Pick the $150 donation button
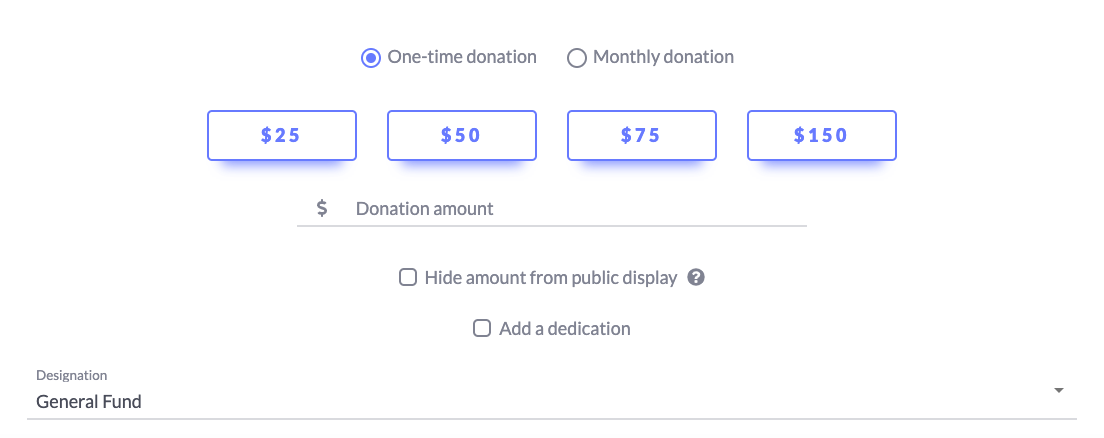This screenshot has width=1104, height=438. point(822,135)
